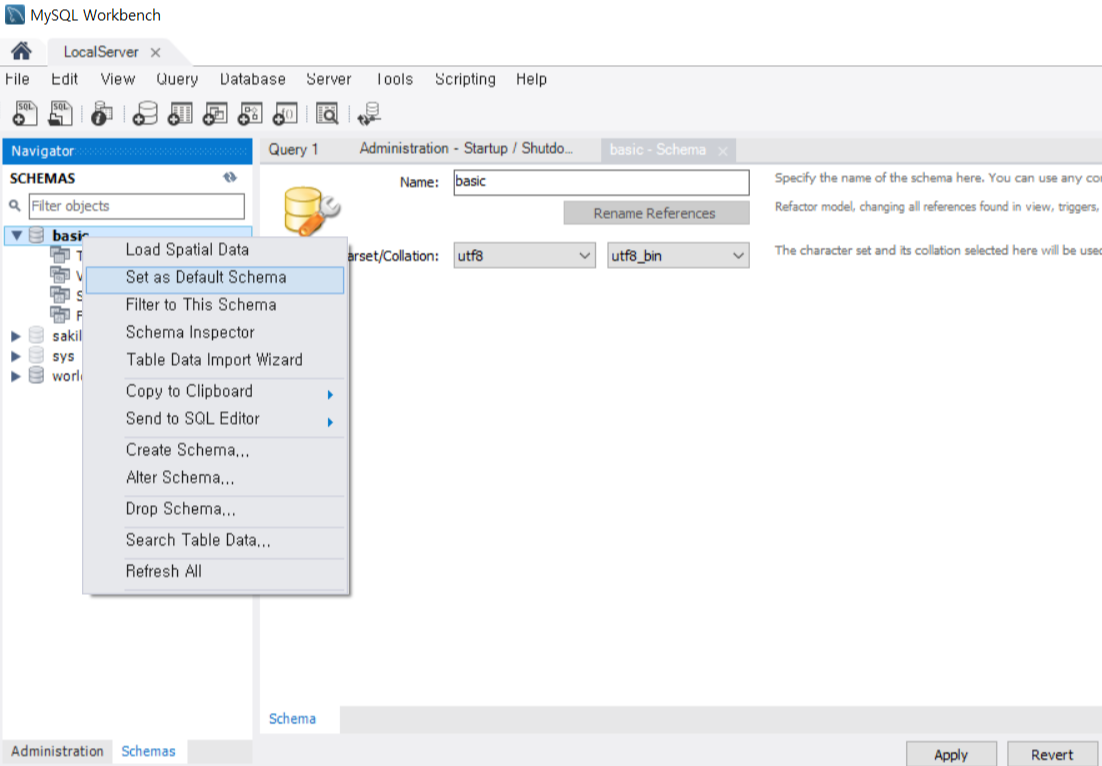Open the File menu
This screenshot has width=1102, height=766.
(x=17, y=79)
